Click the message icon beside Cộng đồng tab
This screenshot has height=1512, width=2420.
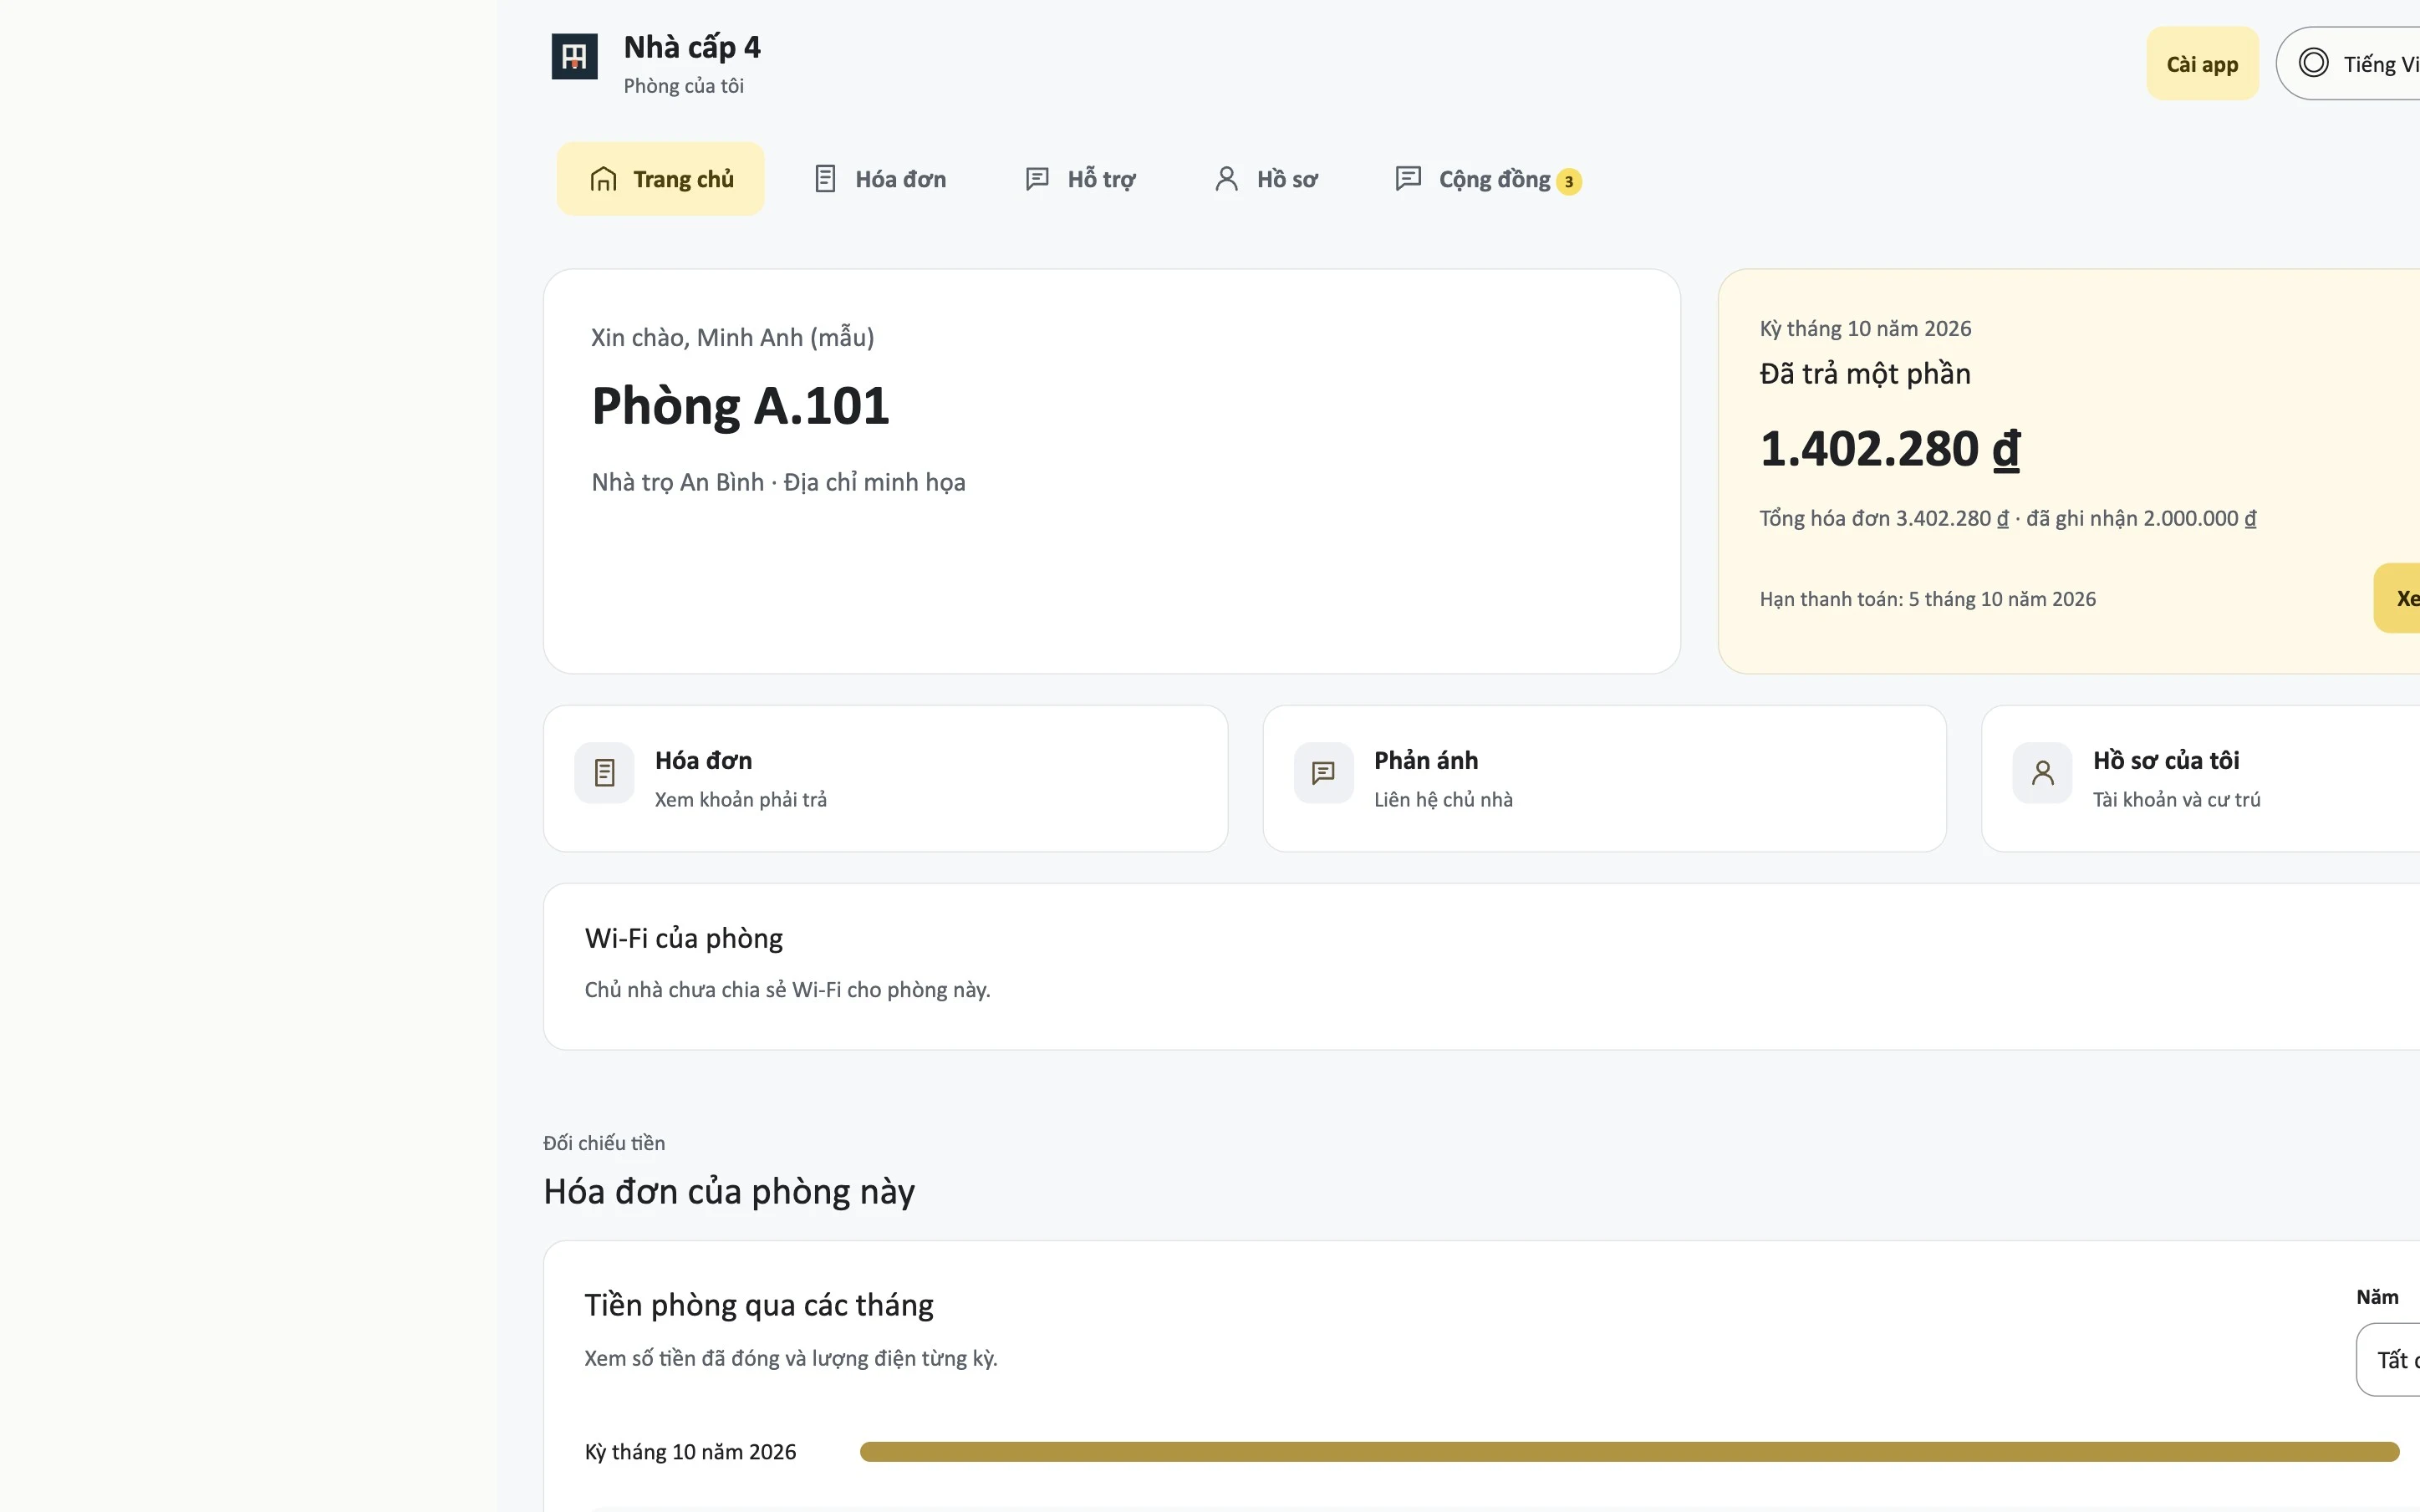(x=1408, y=178)
